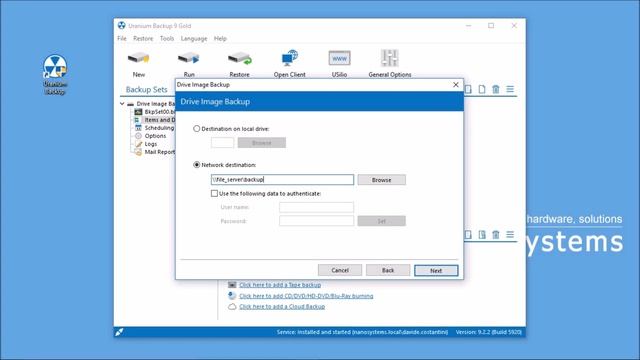The image size is (640, 360).
Task: Open the Scheduling tree item
Action: pos(155,128)
